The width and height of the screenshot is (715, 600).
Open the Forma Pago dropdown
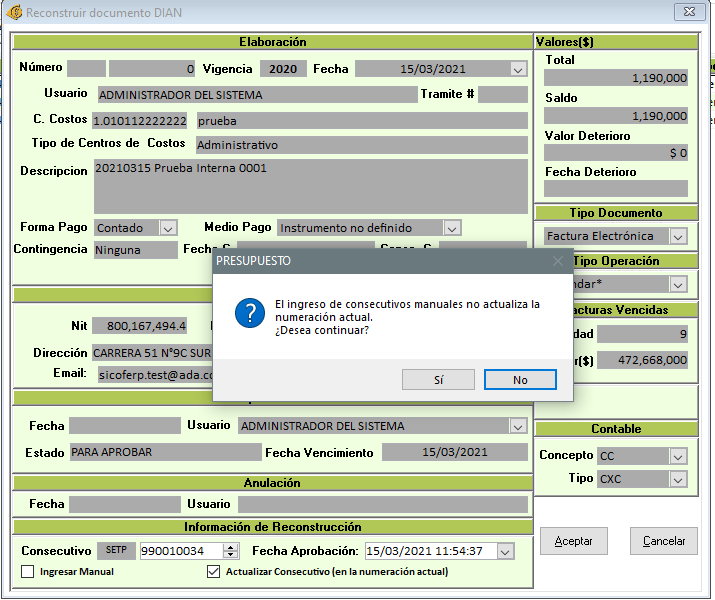click(x=168, y=228)
